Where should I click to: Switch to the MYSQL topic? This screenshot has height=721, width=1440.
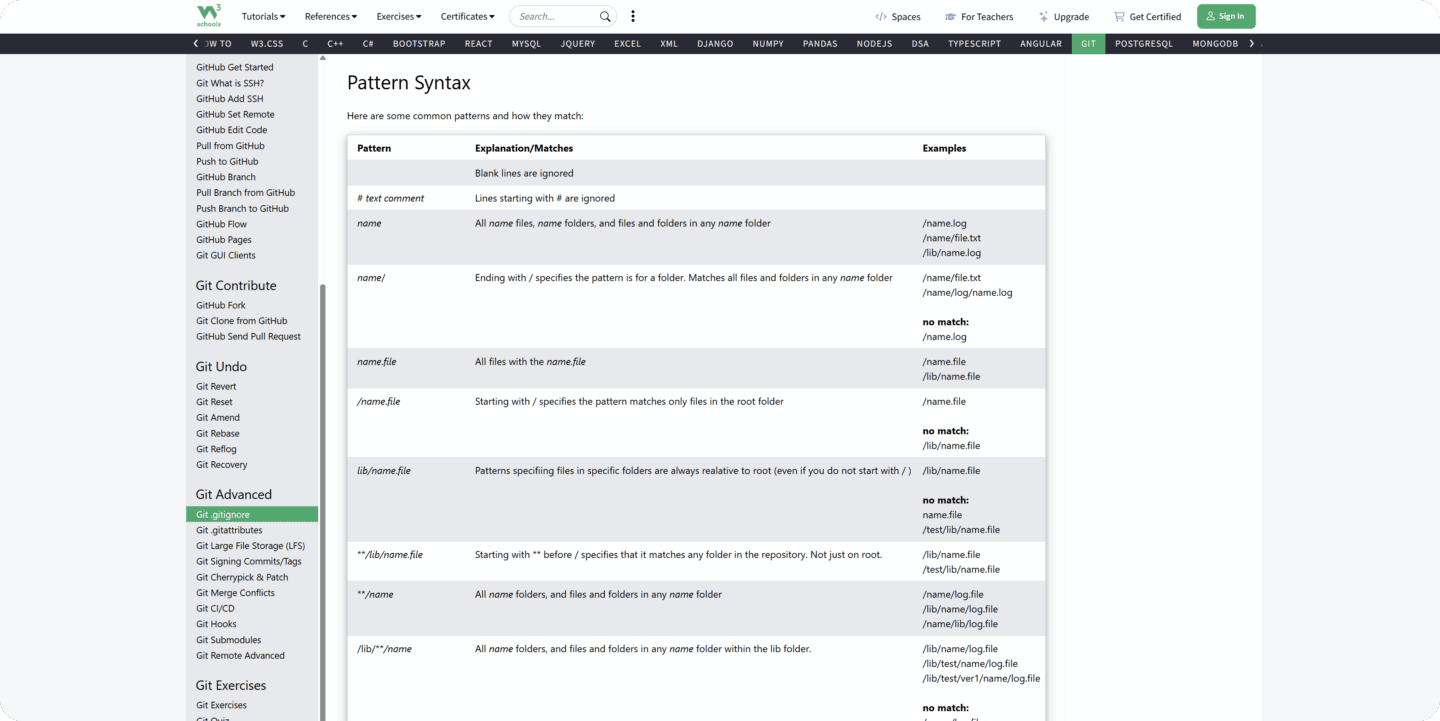click(x=526, y=44)
